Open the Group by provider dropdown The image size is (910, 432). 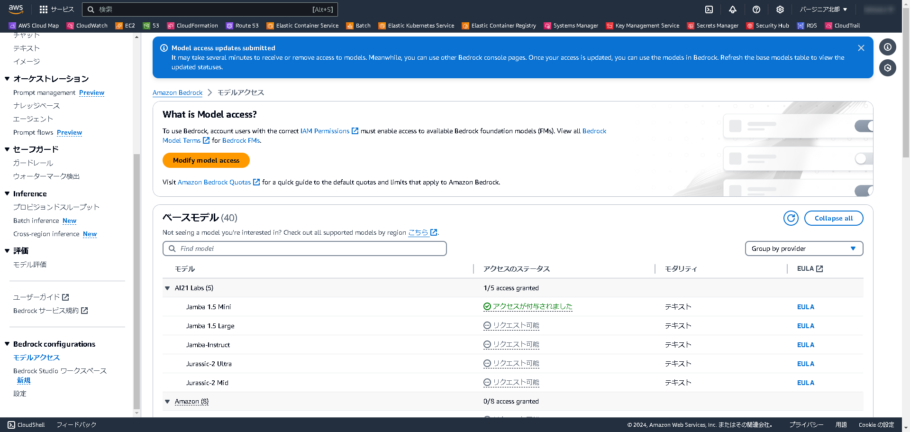point(804,249)
